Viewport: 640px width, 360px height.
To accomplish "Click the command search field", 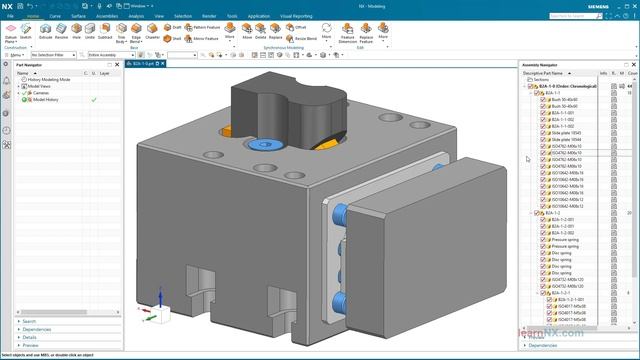I will pos(576,16).
